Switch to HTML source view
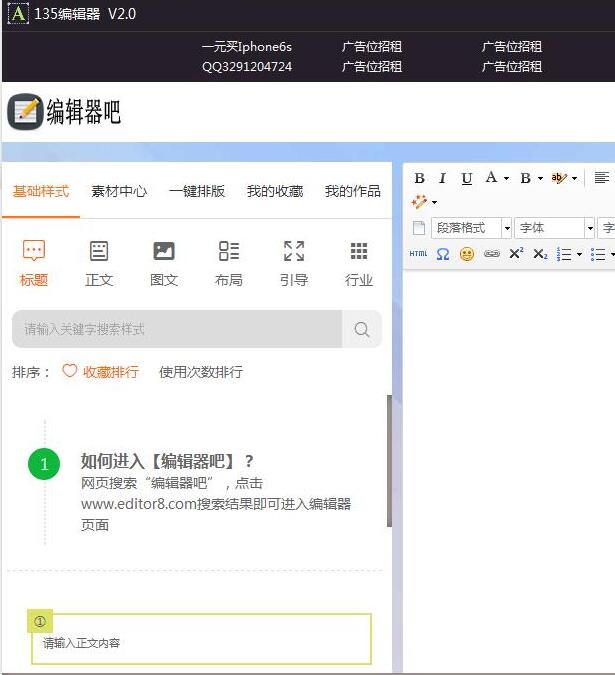This screenshot has width=615, height=675. pyautogui.click(x=418, y=254)
